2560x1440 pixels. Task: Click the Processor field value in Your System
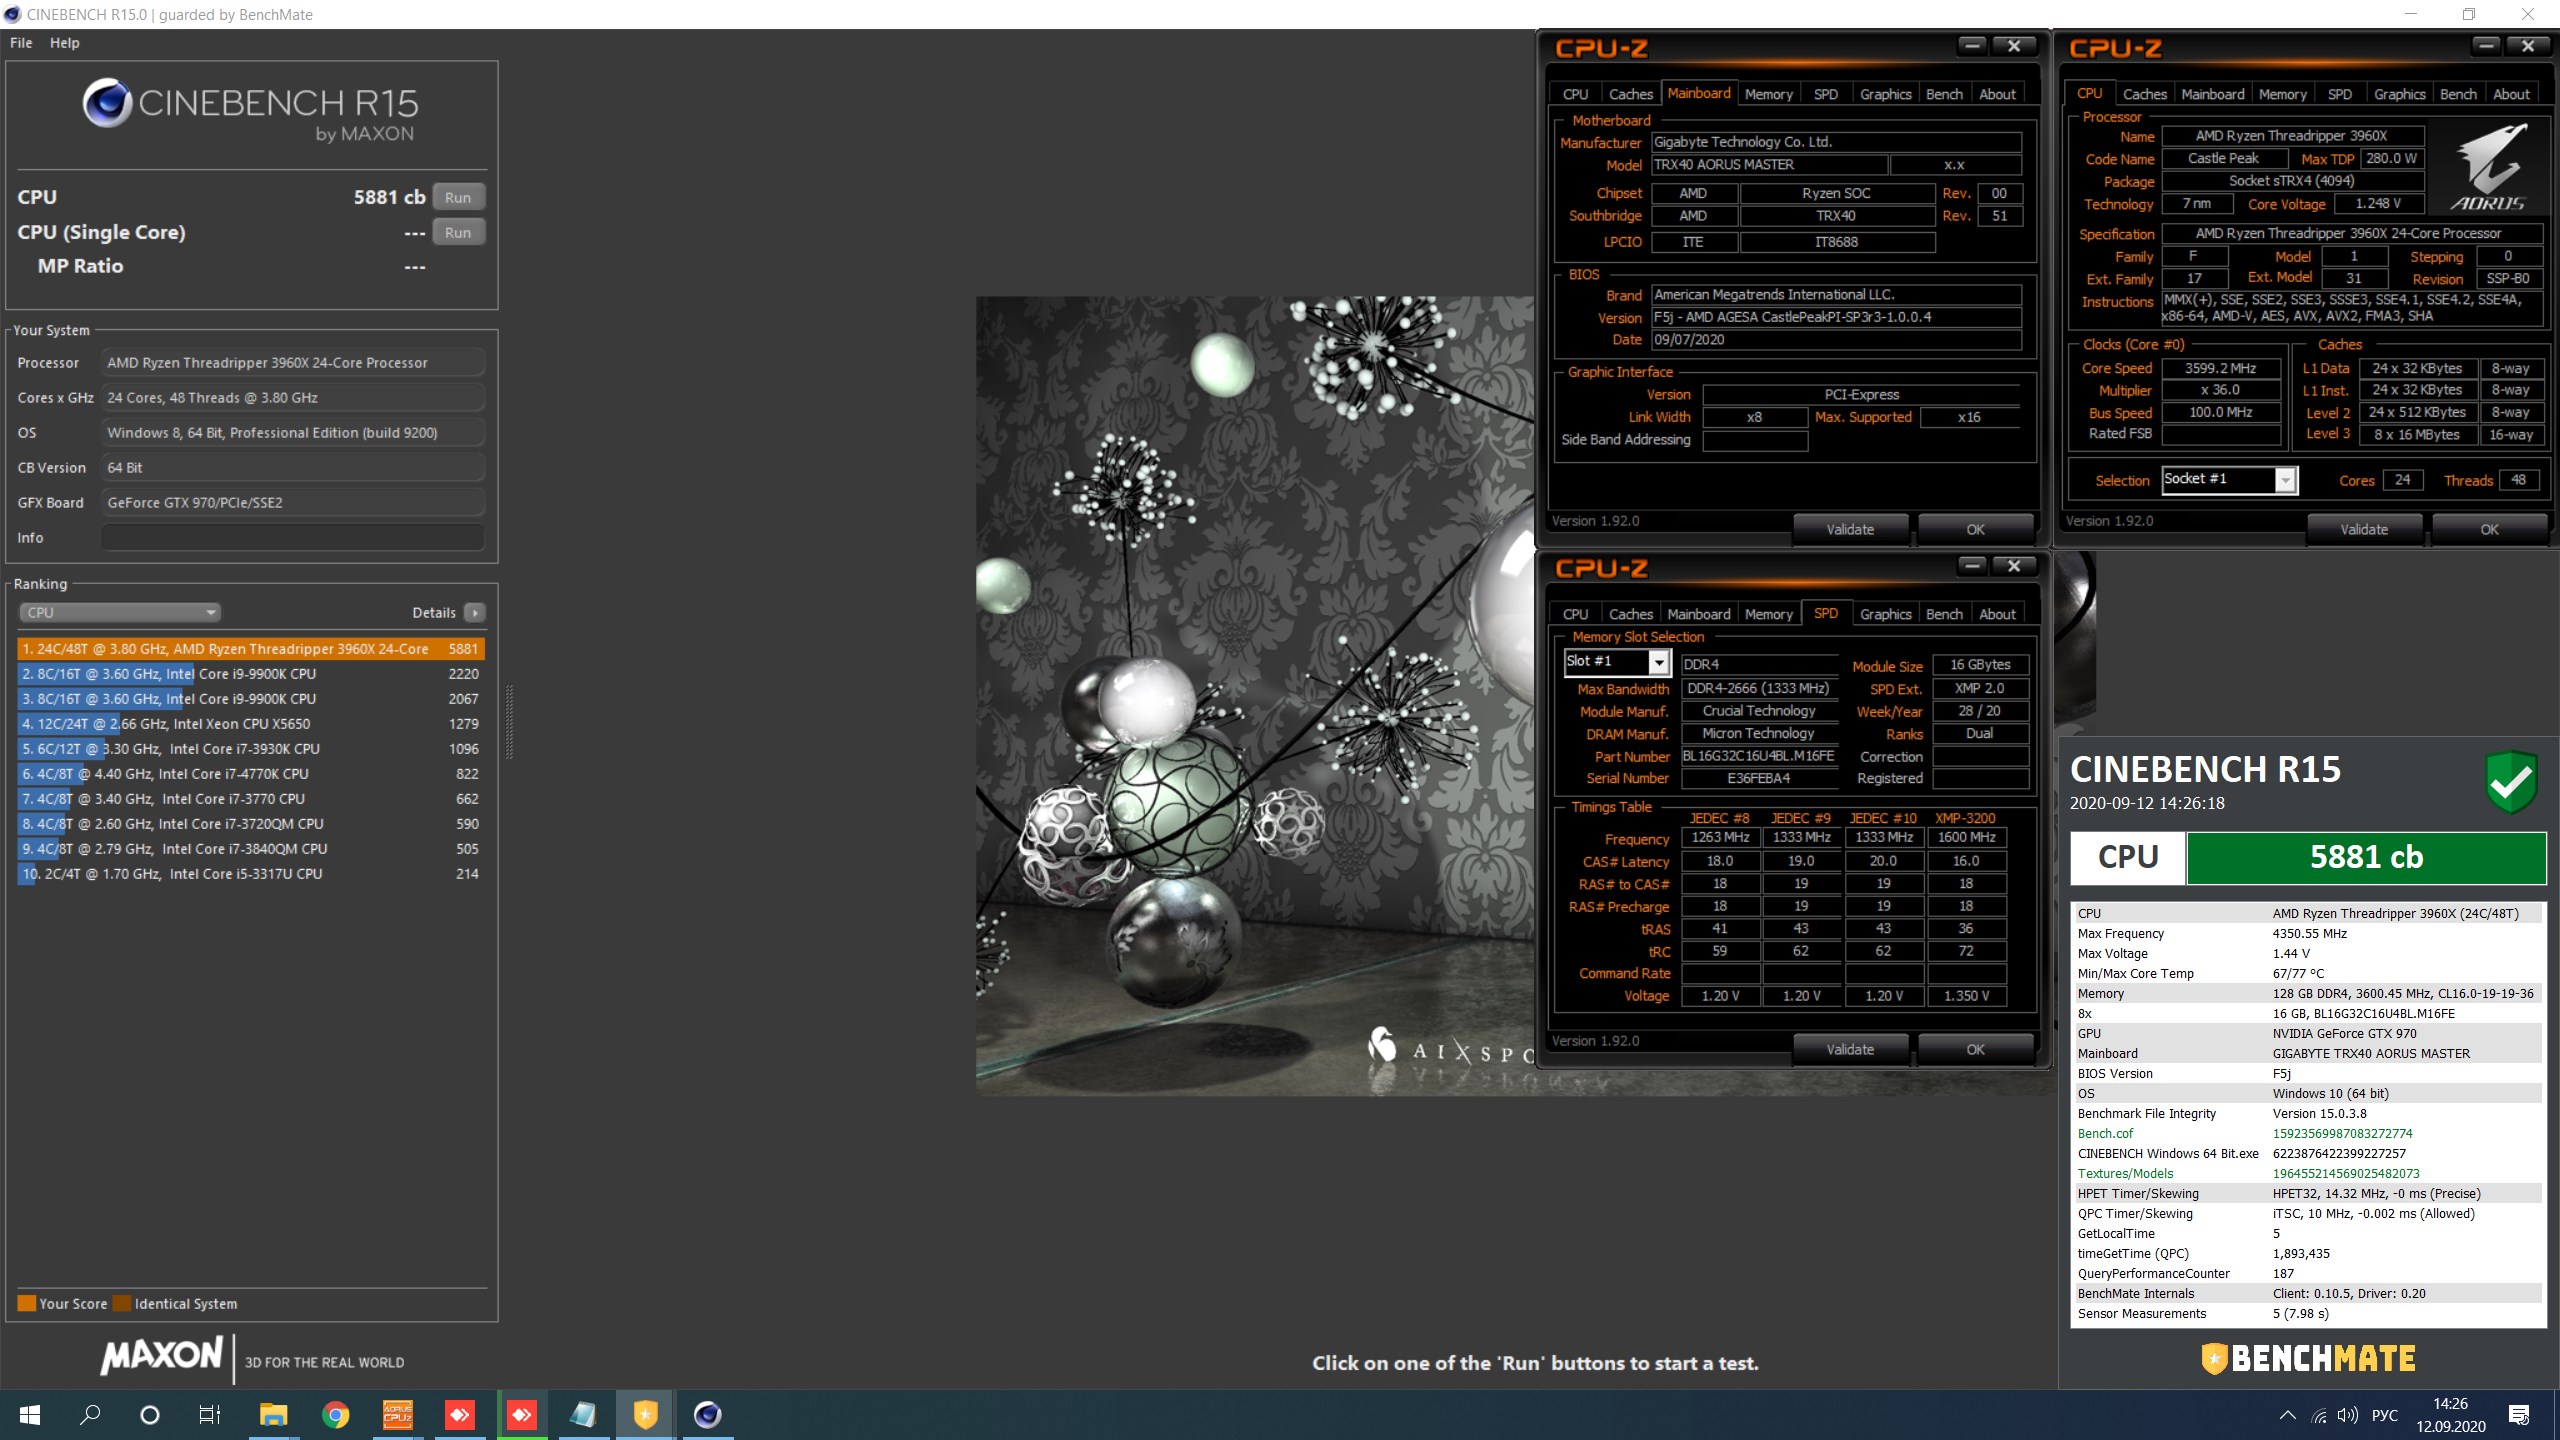293,363
